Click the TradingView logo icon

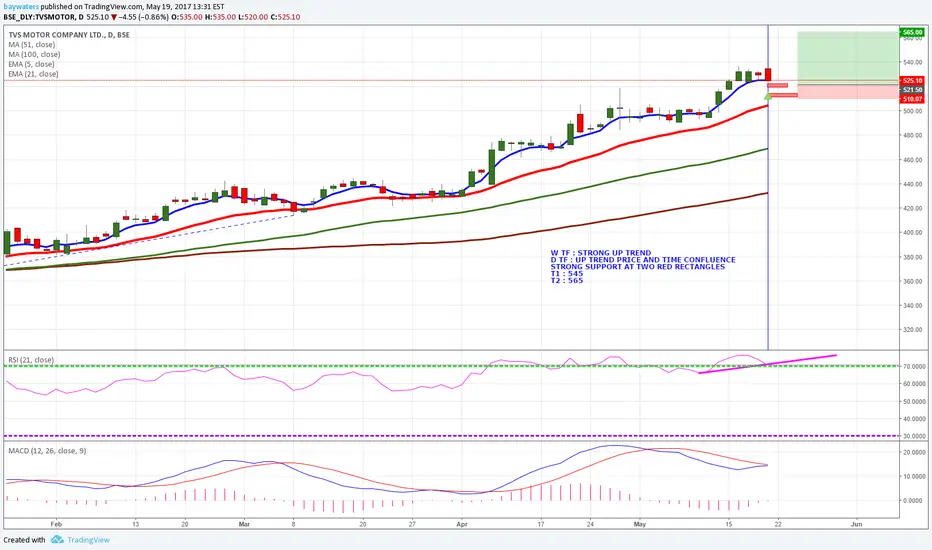coord(57,539)
